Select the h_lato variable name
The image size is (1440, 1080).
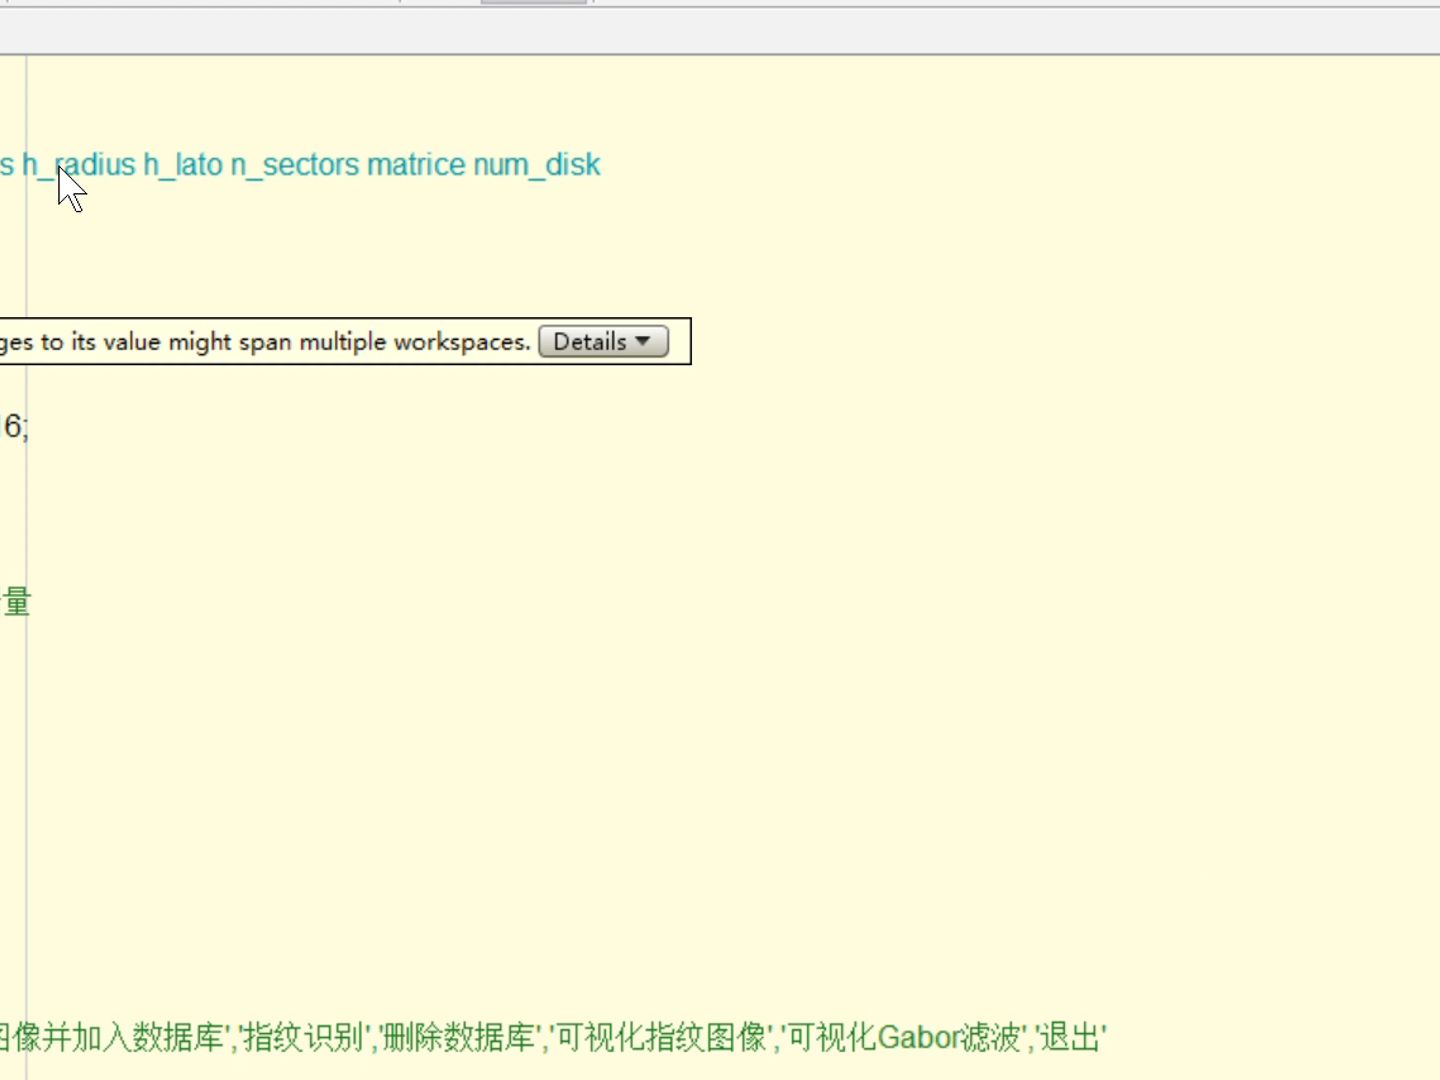(183, 164)
